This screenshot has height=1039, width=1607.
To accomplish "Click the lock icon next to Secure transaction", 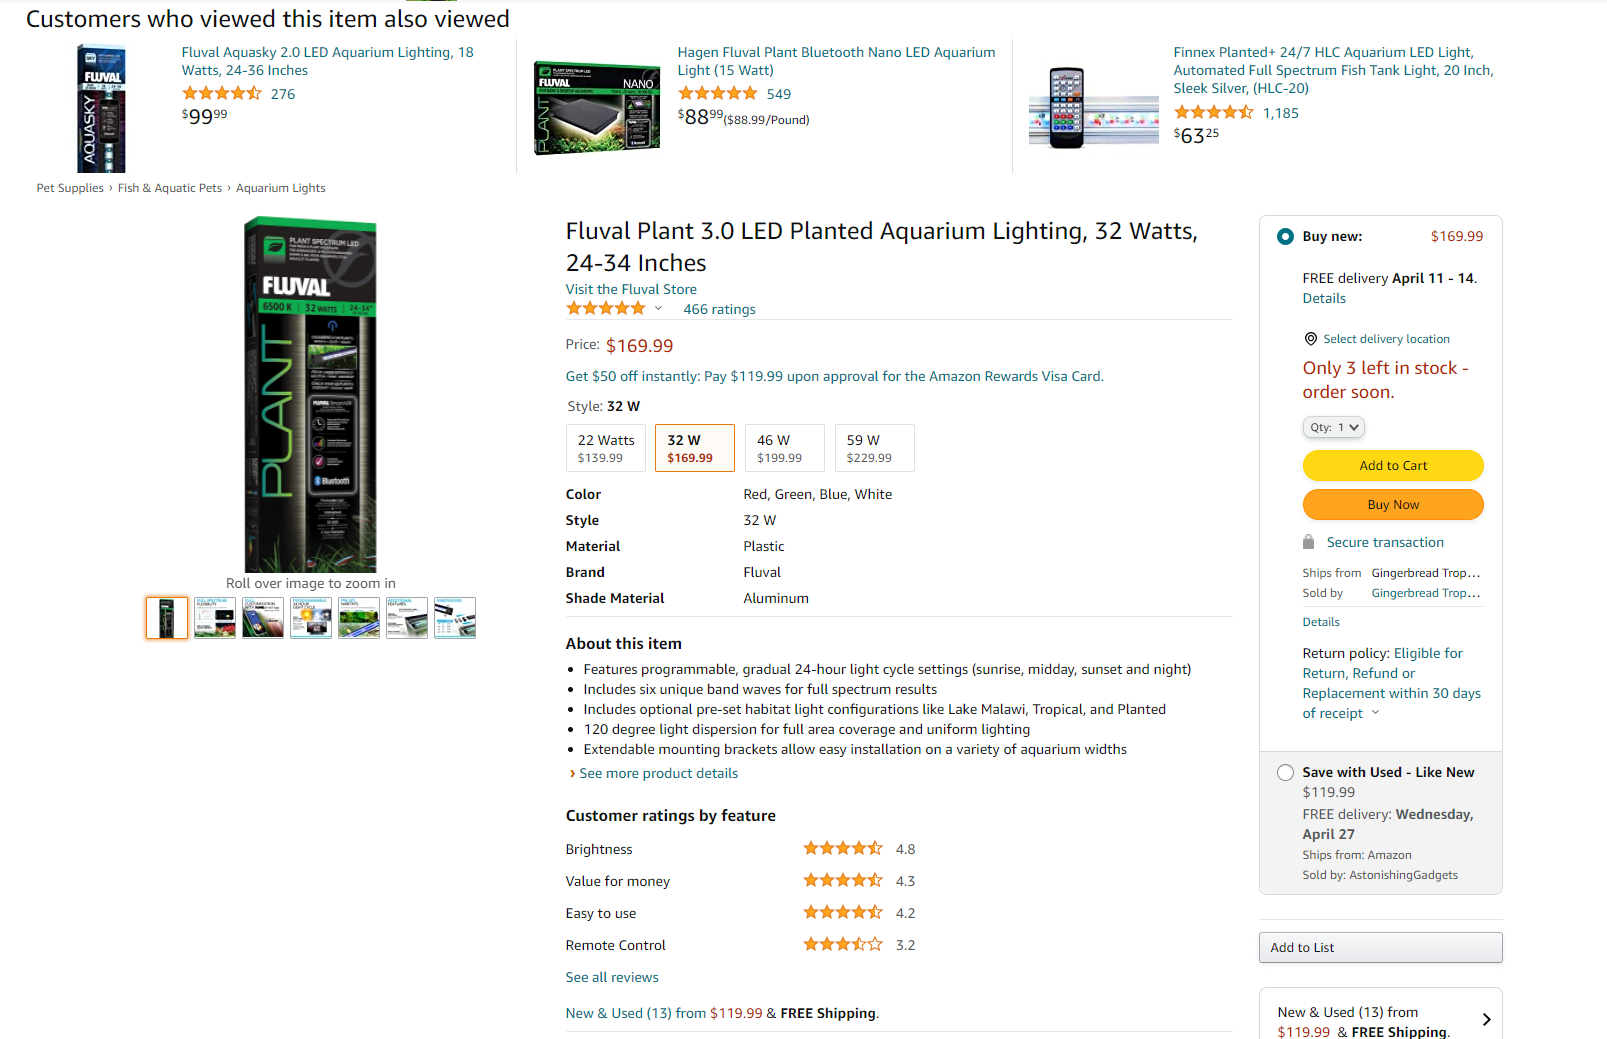I will 1308,542.
